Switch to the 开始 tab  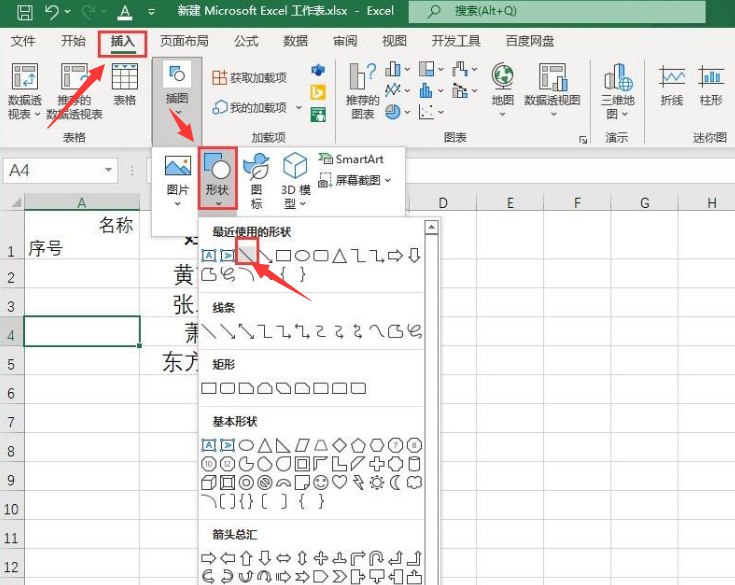73,41
